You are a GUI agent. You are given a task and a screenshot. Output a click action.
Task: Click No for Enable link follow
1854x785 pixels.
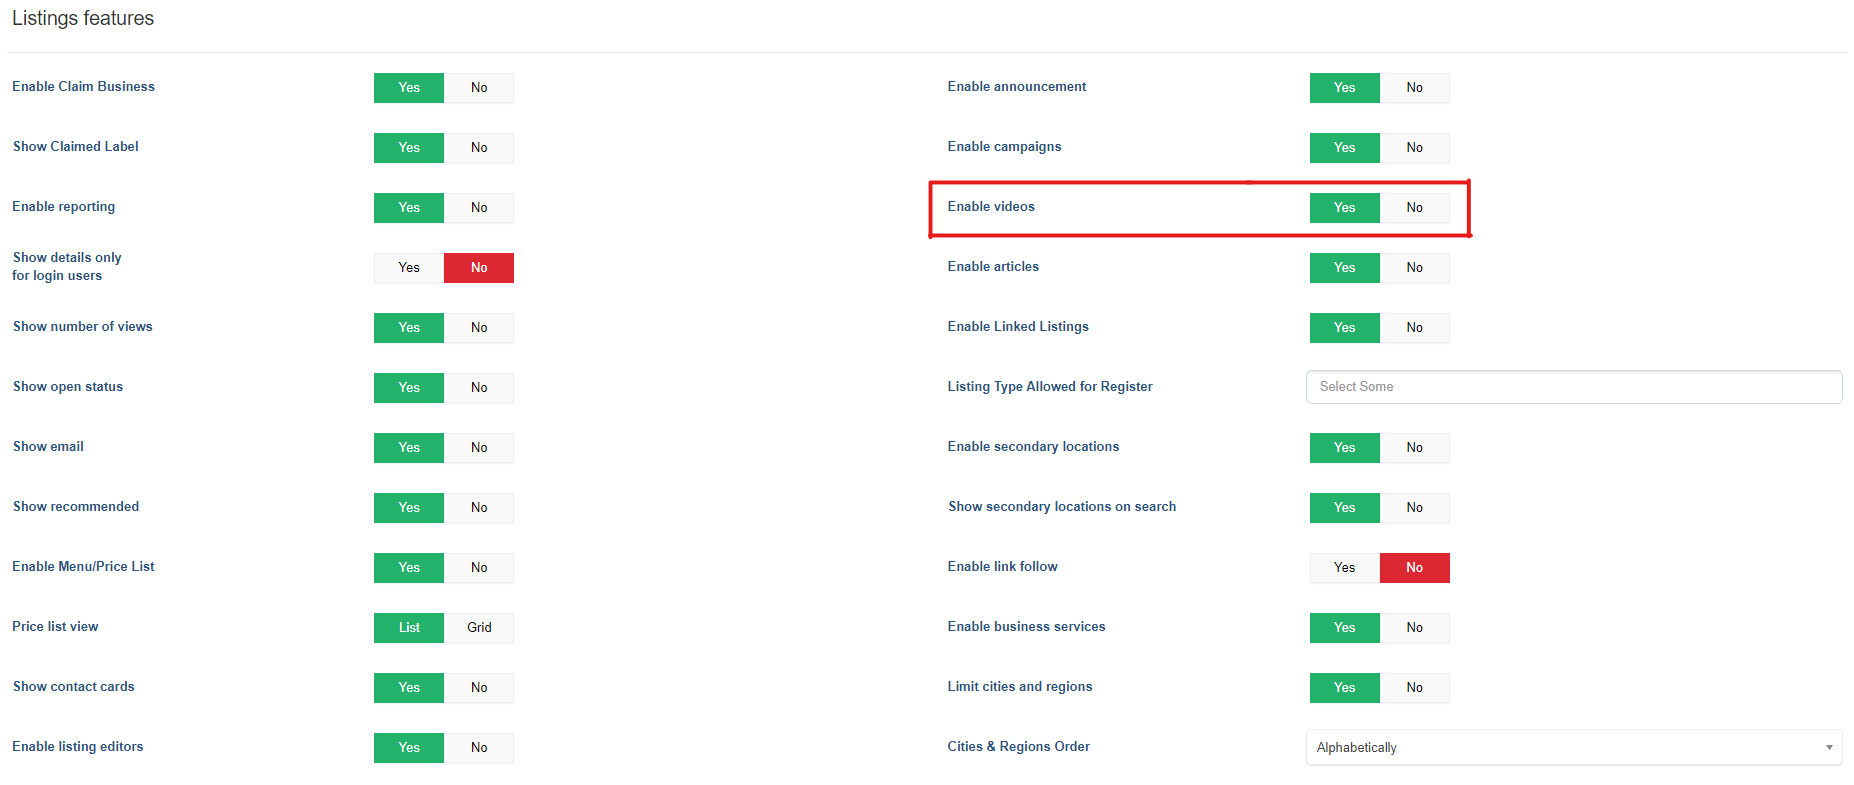point(1415,568)
